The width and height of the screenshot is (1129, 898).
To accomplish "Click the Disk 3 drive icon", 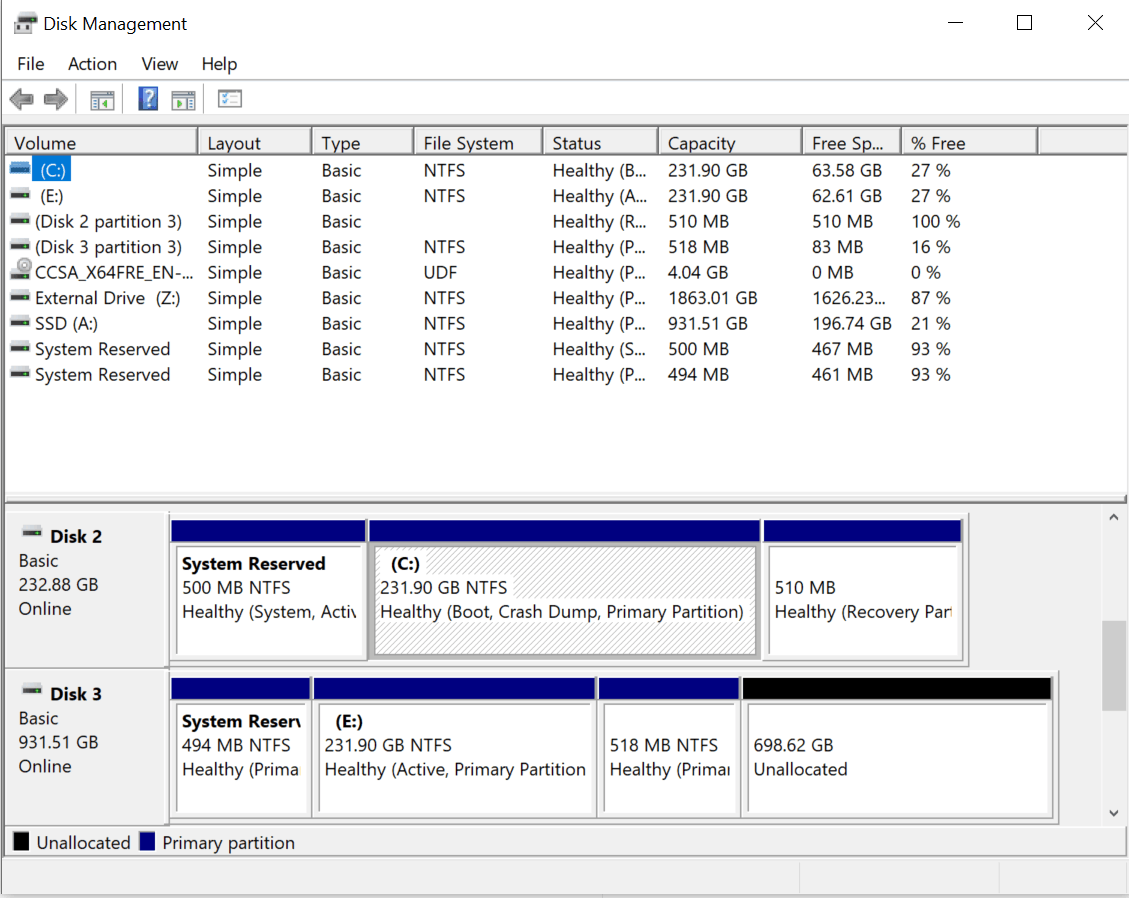I will 32,691.
